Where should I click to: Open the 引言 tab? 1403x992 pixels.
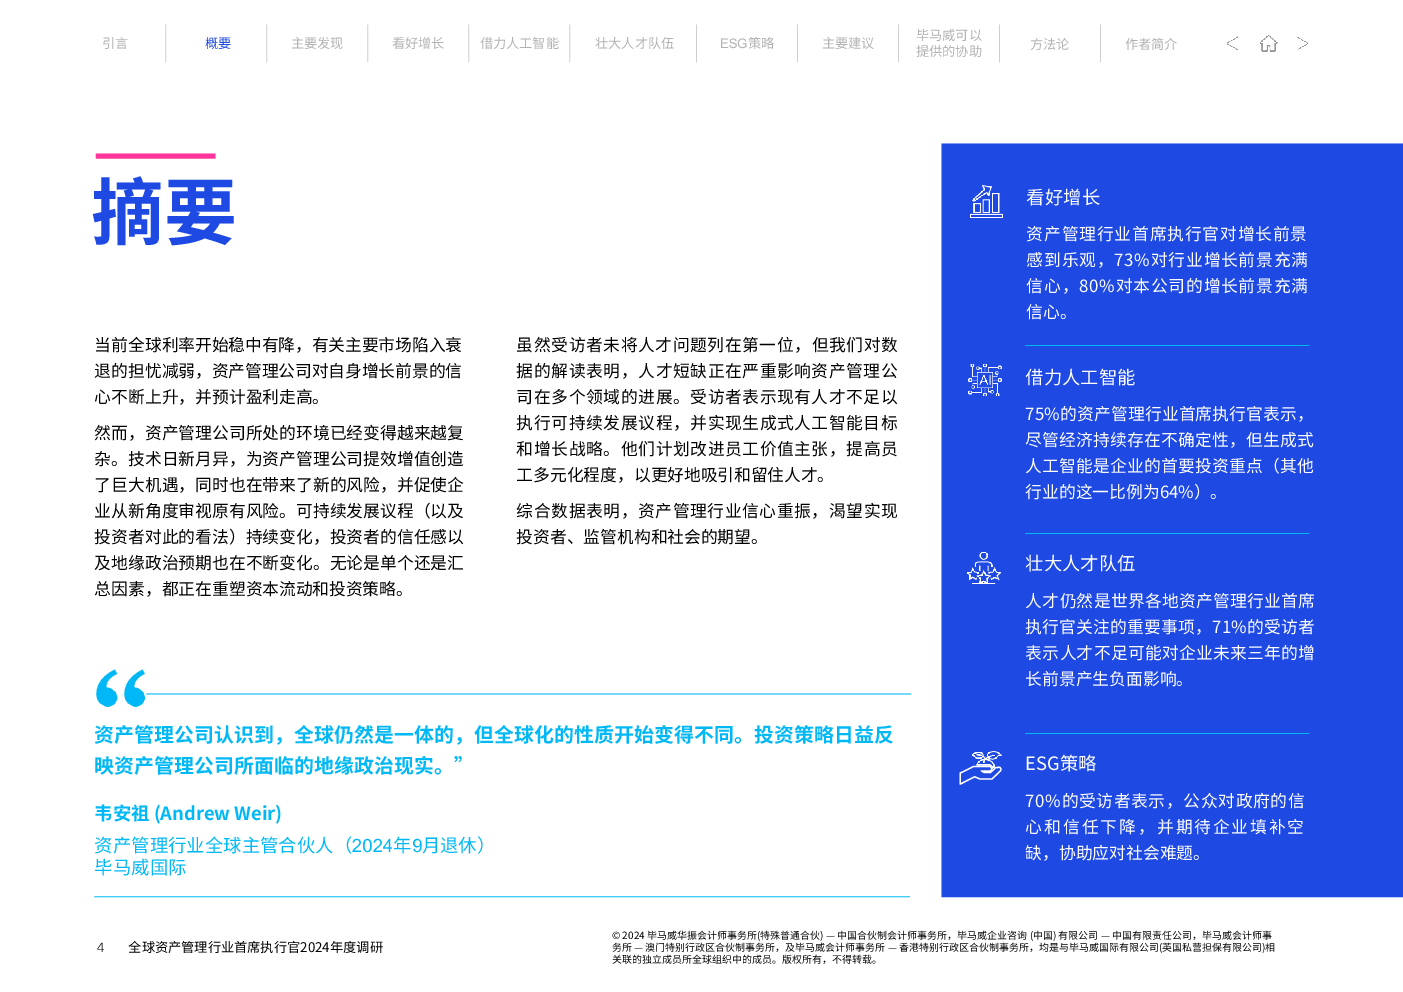point(115,44)
